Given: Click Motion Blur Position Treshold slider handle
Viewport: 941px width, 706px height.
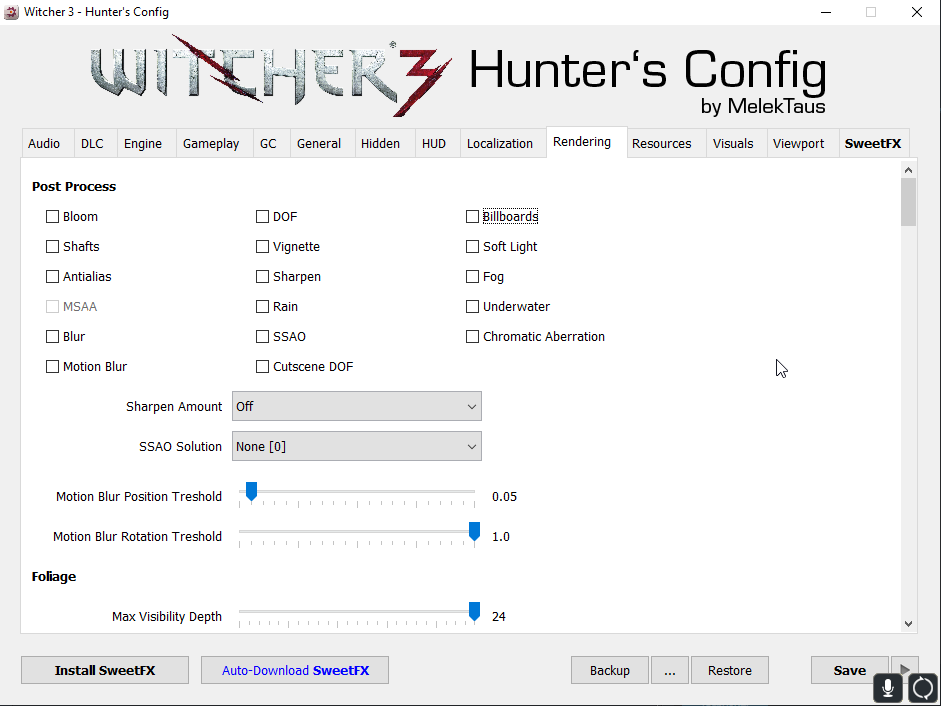Looking at the screenshot, I should (x=251, y=491).
